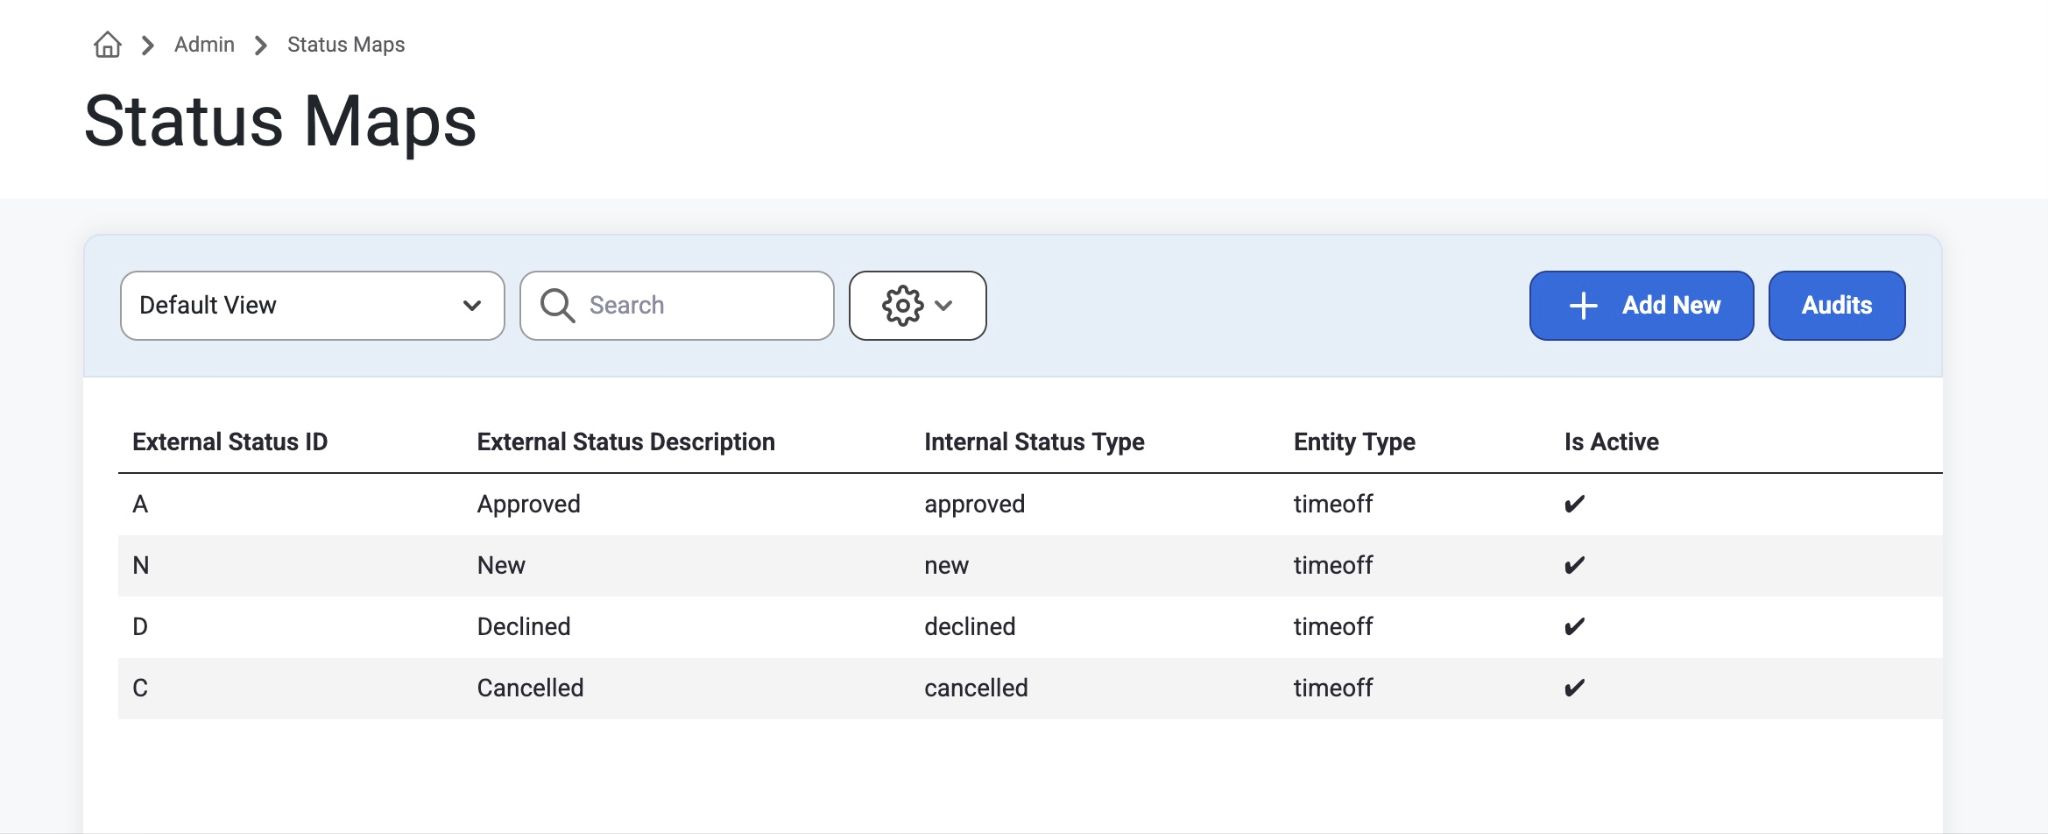The width and height of the screenshot is (2048, 834).
Task: Click the lowercase declined status type
Action: click(x=969, y=627)
